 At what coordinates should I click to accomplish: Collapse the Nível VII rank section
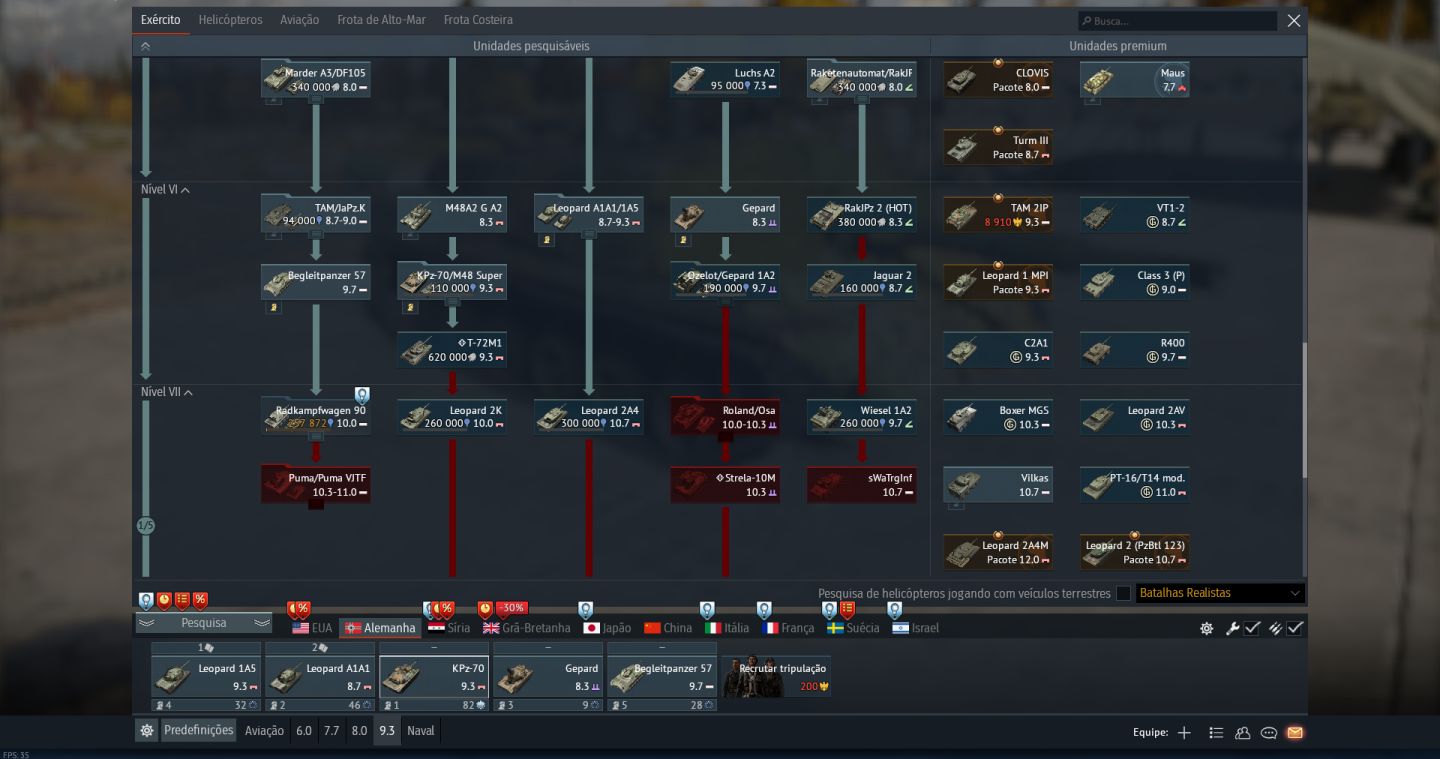(x=167, y=392)
